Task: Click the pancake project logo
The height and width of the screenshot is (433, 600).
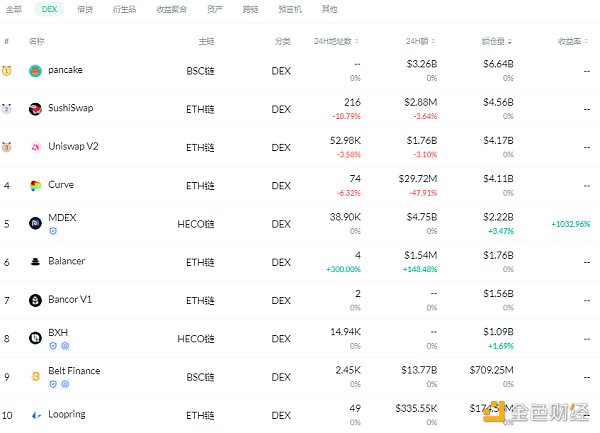Action: 35,71
